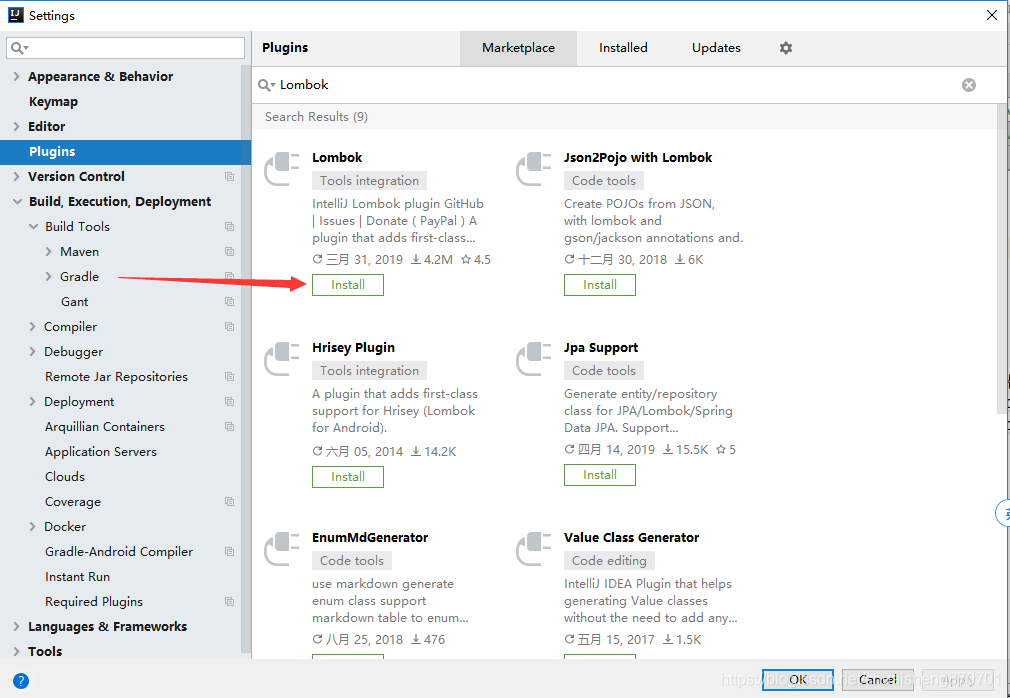Click the Tools integration tag under Lombok

[369, 181]
